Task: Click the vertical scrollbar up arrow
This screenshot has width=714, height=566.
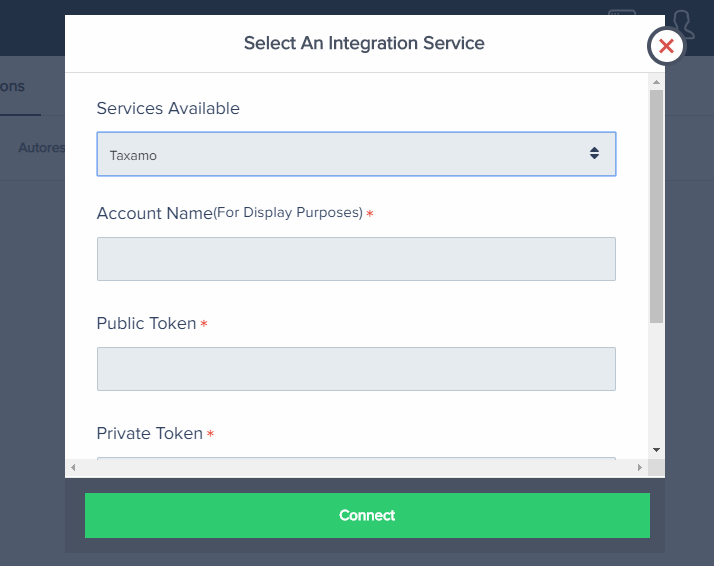Action: 656,82
